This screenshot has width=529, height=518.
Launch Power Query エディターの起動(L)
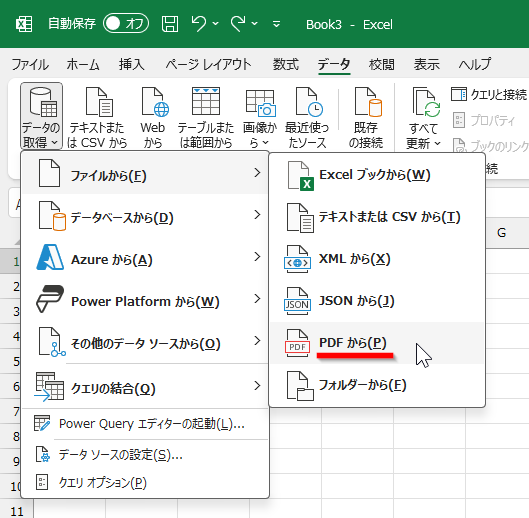[x=145, y=424]
